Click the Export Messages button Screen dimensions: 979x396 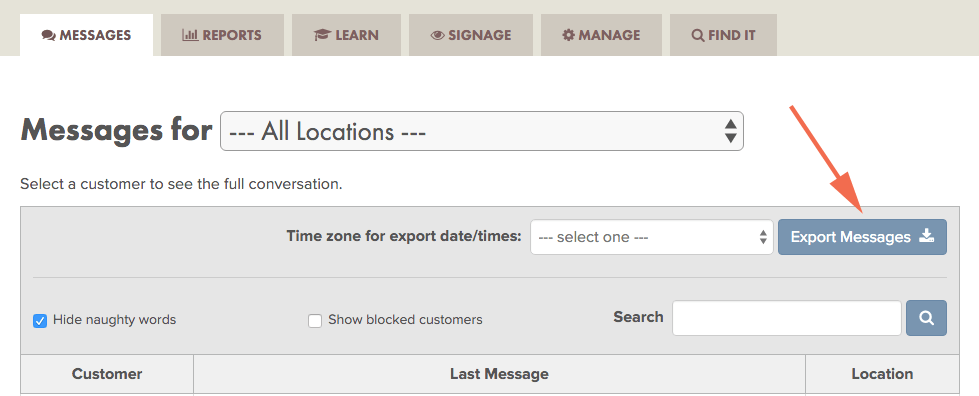[862, 237]
